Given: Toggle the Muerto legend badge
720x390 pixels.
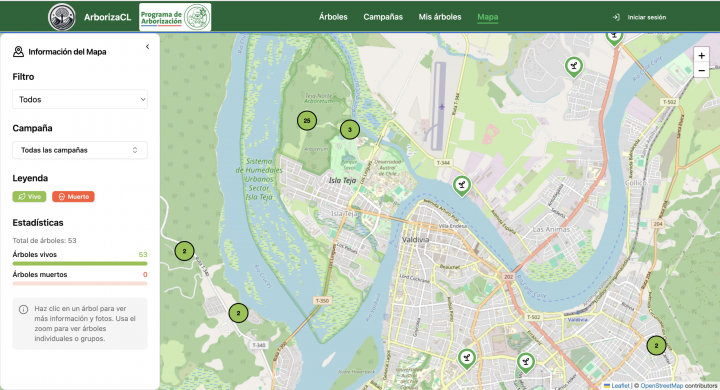Looking at the screenshot, I should (73, 197).
